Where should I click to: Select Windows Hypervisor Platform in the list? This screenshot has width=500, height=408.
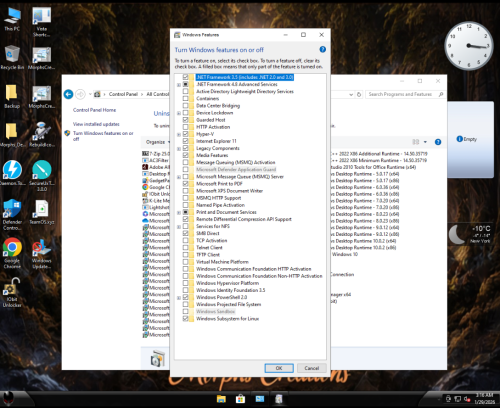click(x=227, y=283)
